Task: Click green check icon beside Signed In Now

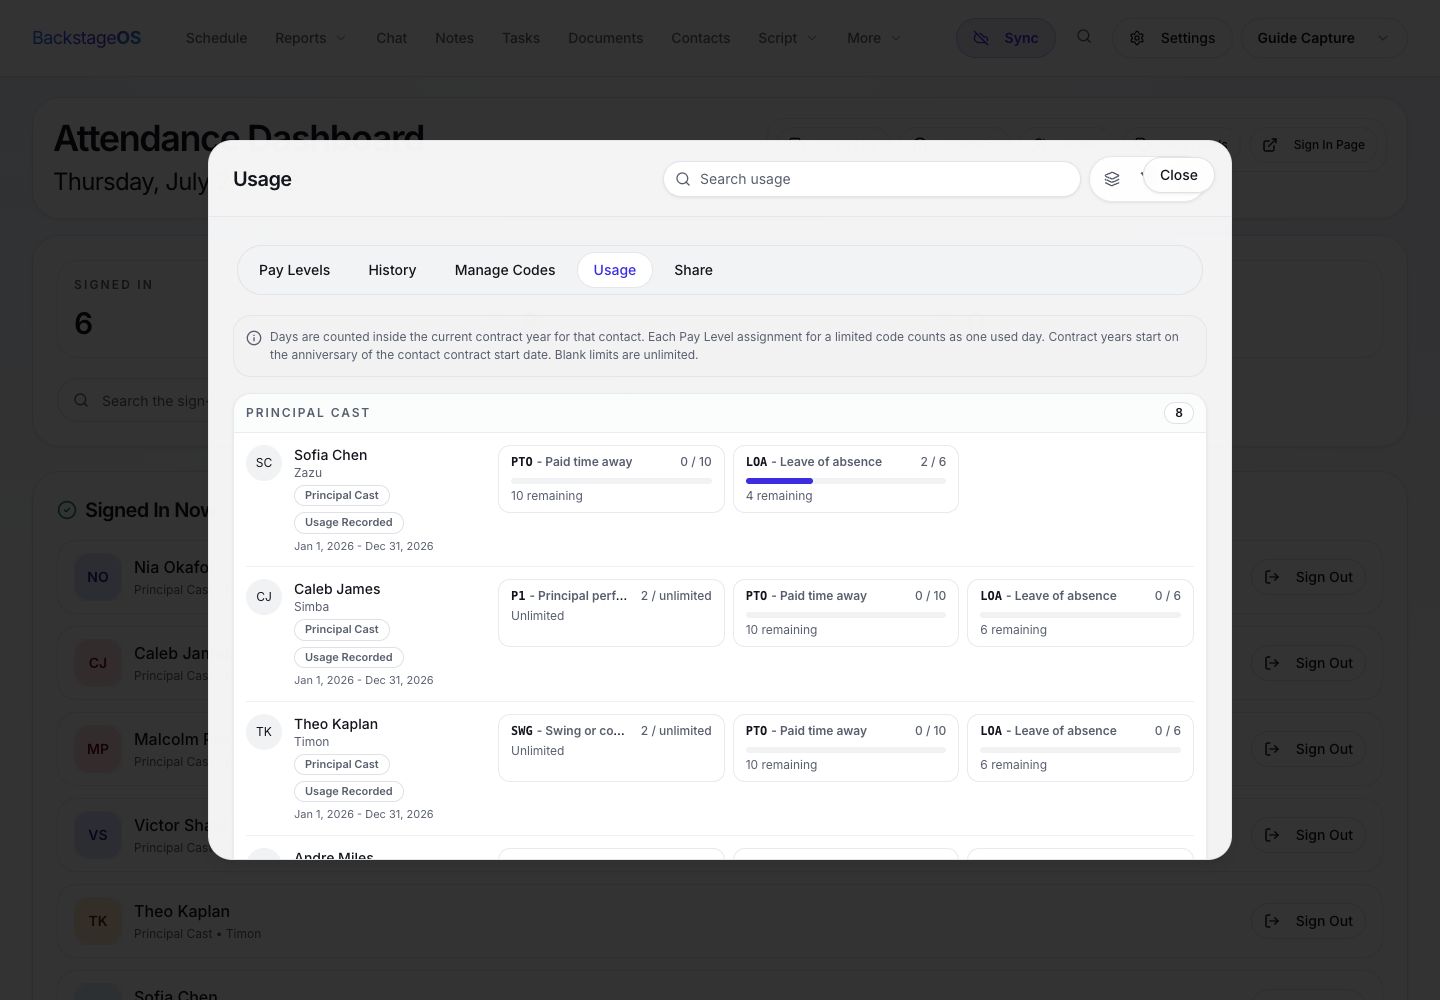Action: [67, 510]
